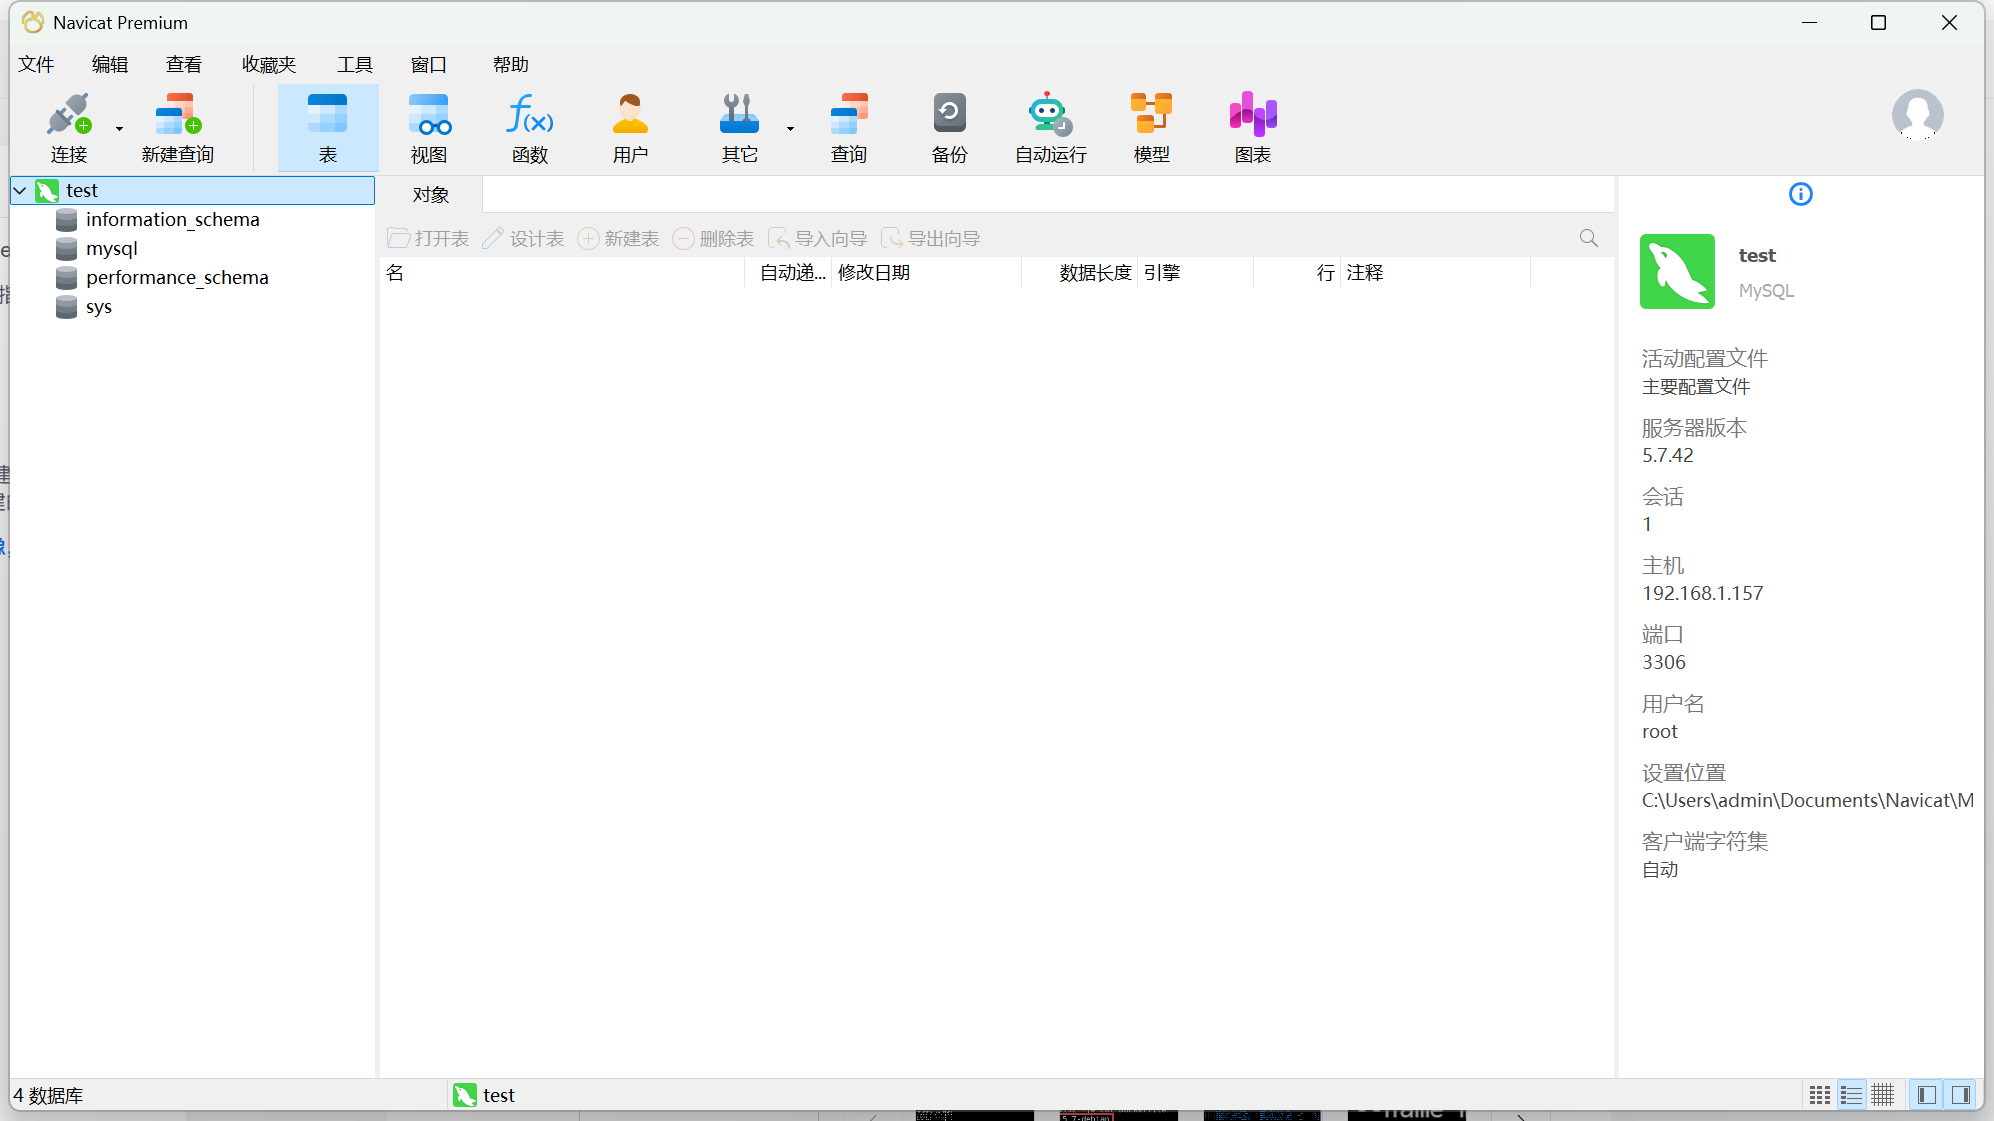
Task: Toggle the right information pane button
Action: click(1960, 1095)
